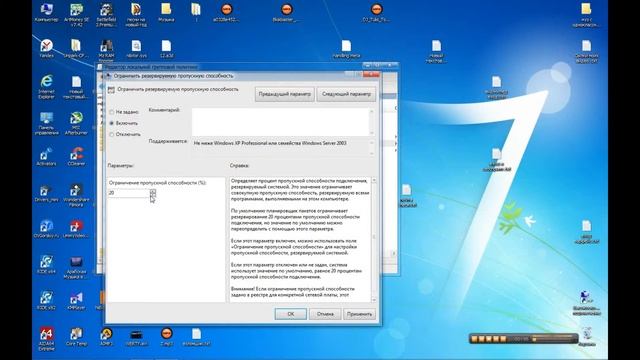640x360 pixels.
Task: Open the Bioblaster media file icon
Action: click(286, 13)
